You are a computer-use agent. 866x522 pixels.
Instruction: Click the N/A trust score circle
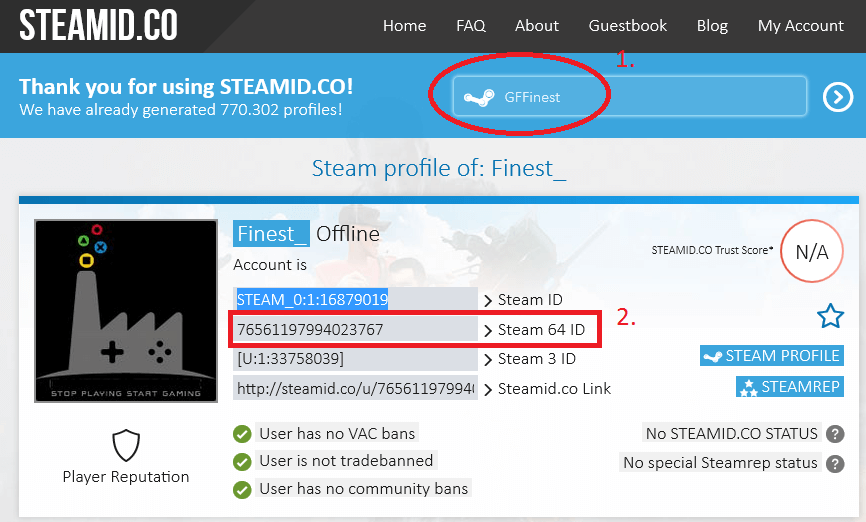click(x=811, y=251)
